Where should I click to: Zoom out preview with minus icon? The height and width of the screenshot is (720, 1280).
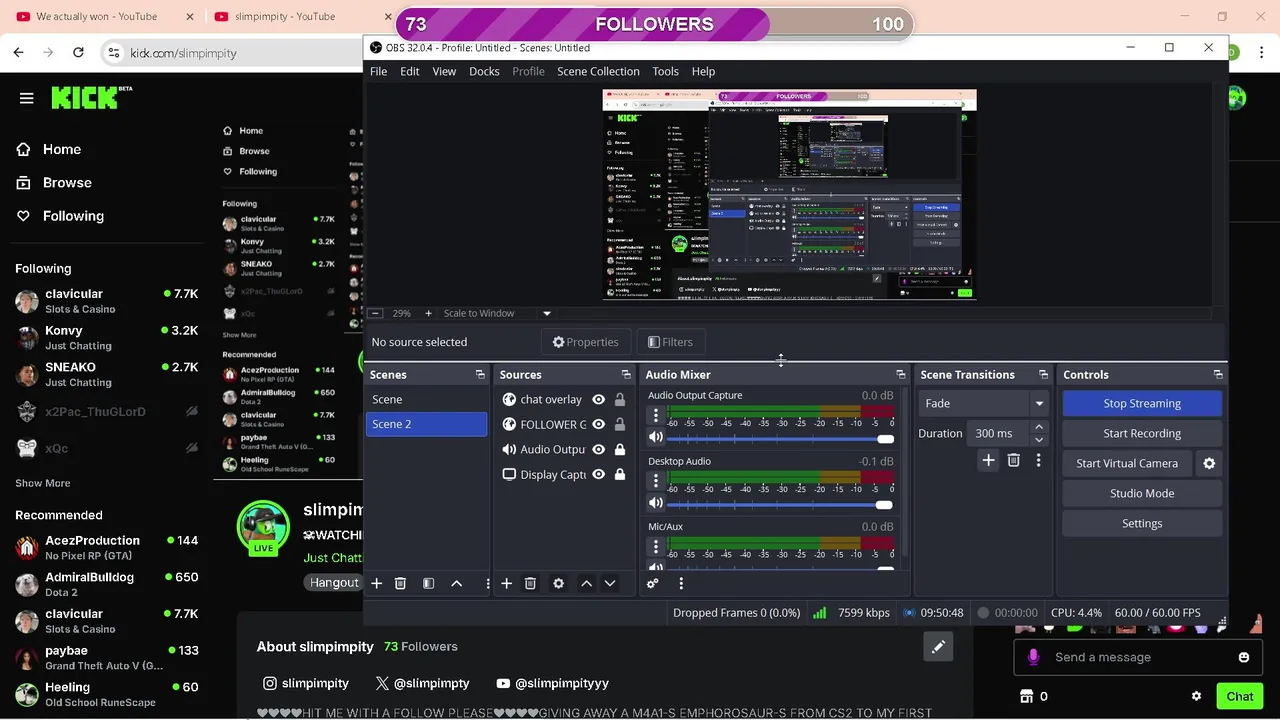click(376, 313)
